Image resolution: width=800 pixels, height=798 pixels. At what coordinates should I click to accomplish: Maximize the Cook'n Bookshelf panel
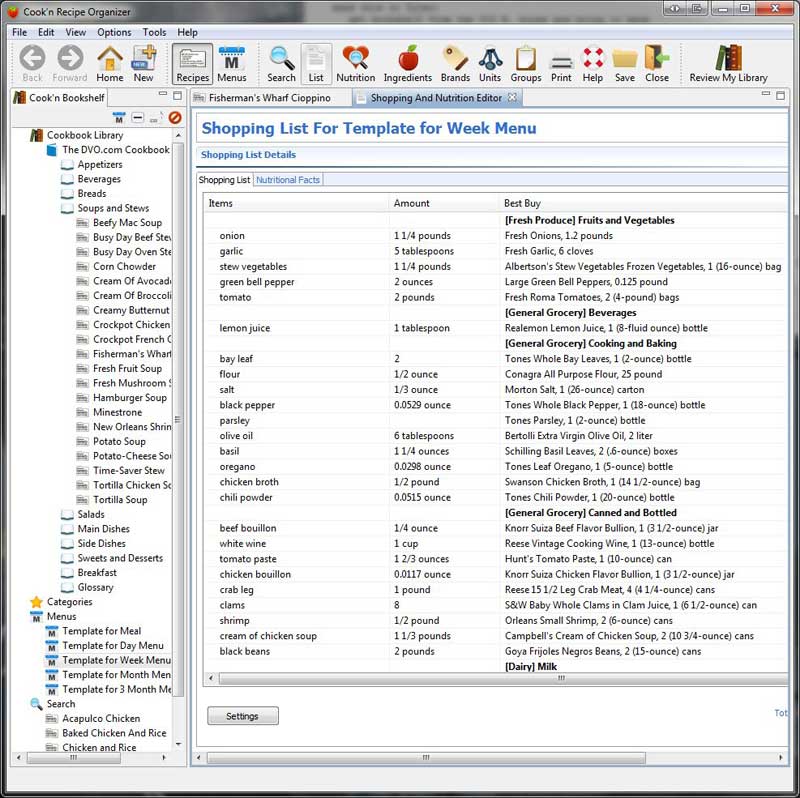178,95
